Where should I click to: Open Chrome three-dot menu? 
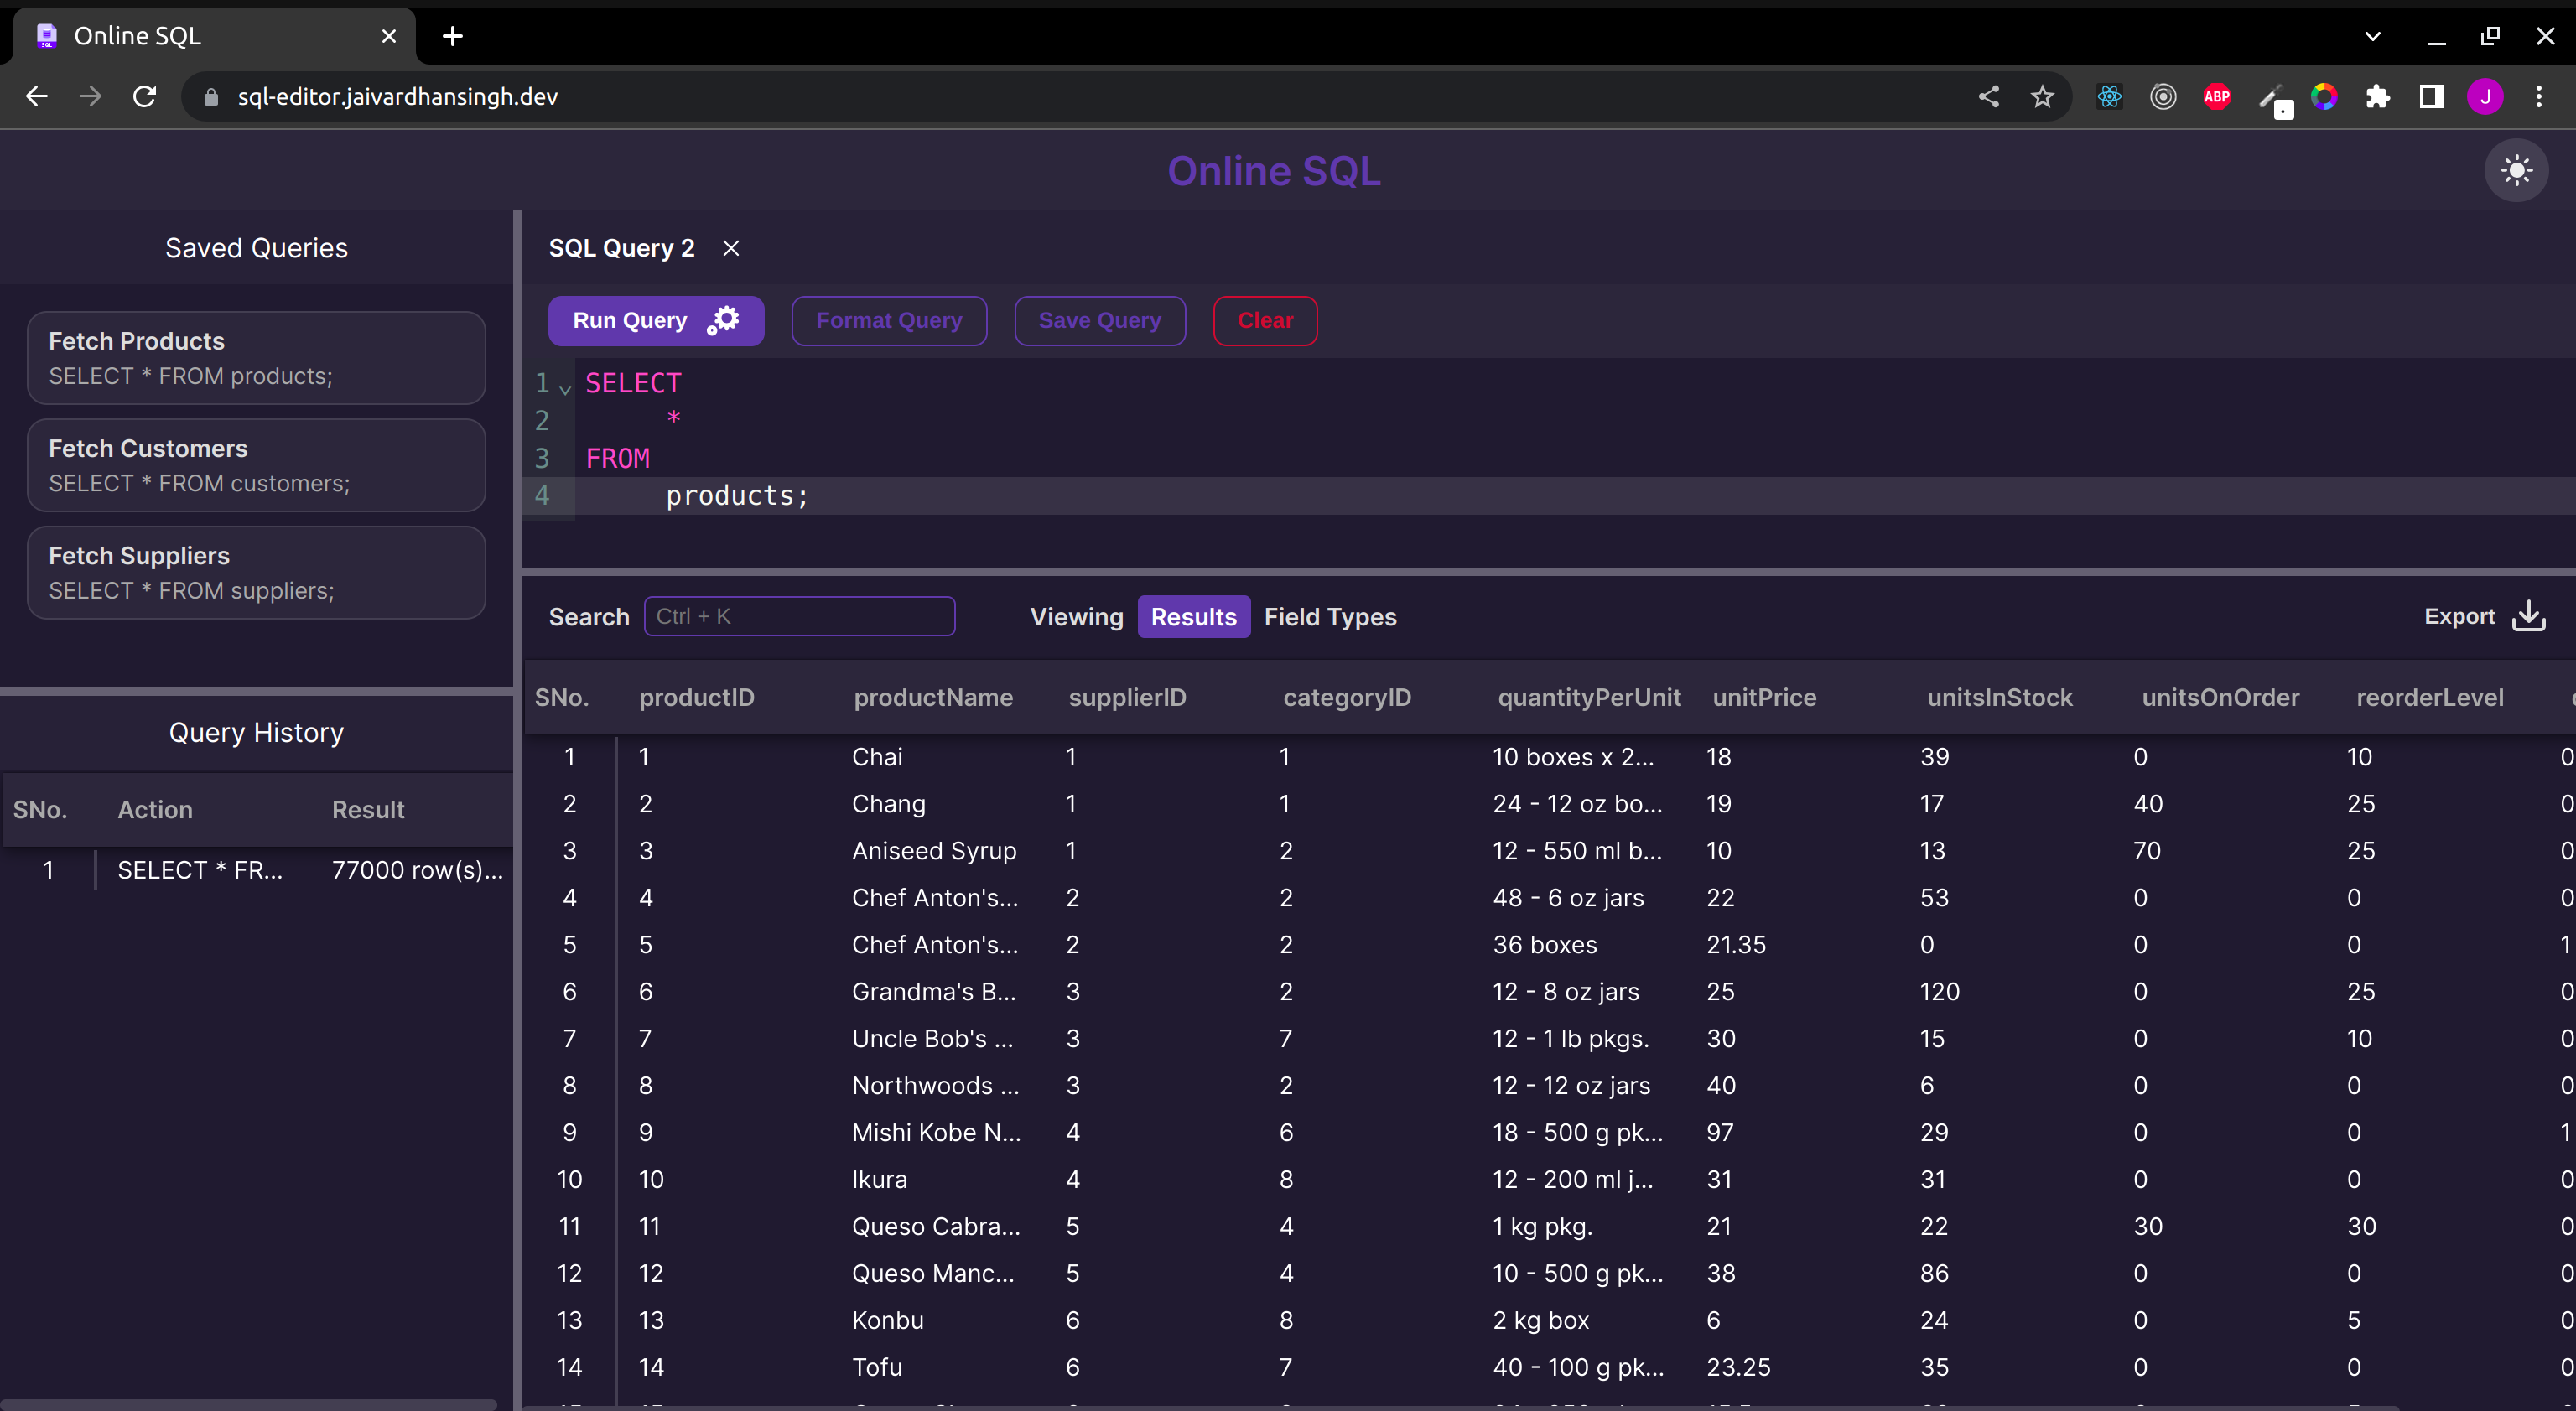click(2539, 97)
